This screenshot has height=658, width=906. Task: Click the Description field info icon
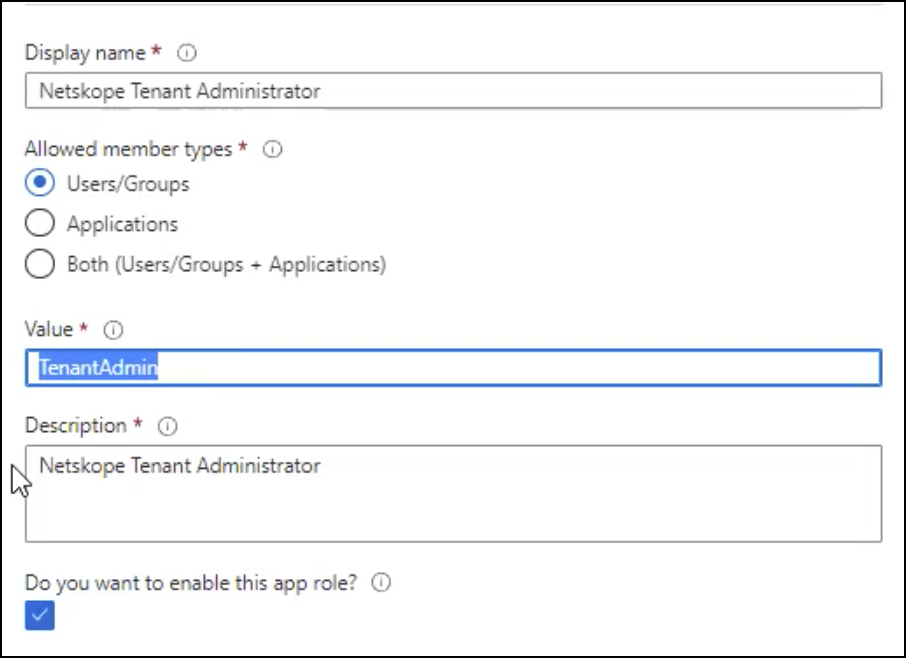point(168,426)
